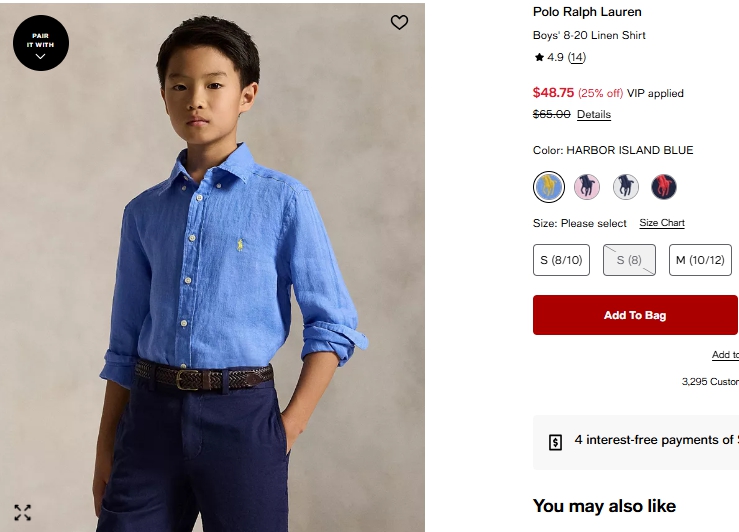Image resolution: width=739 pixels, height=532 pixels.
Task: Open the Size Chart link
Action: pyautogui.click(x=662, y=223)
